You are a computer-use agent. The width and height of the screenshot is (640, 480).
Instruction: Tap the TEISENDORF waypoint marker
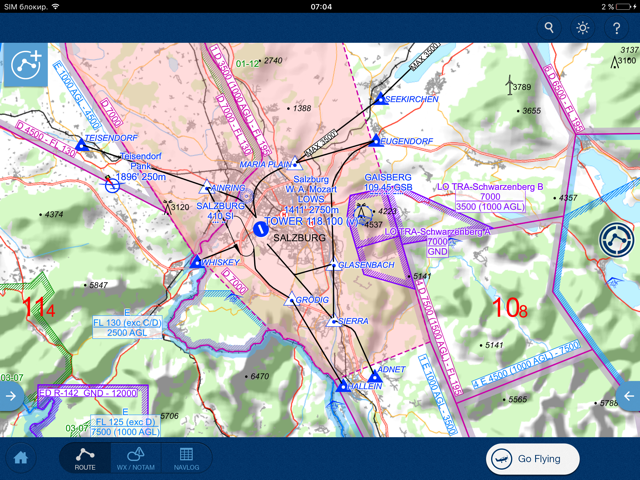tap(82, 146)
